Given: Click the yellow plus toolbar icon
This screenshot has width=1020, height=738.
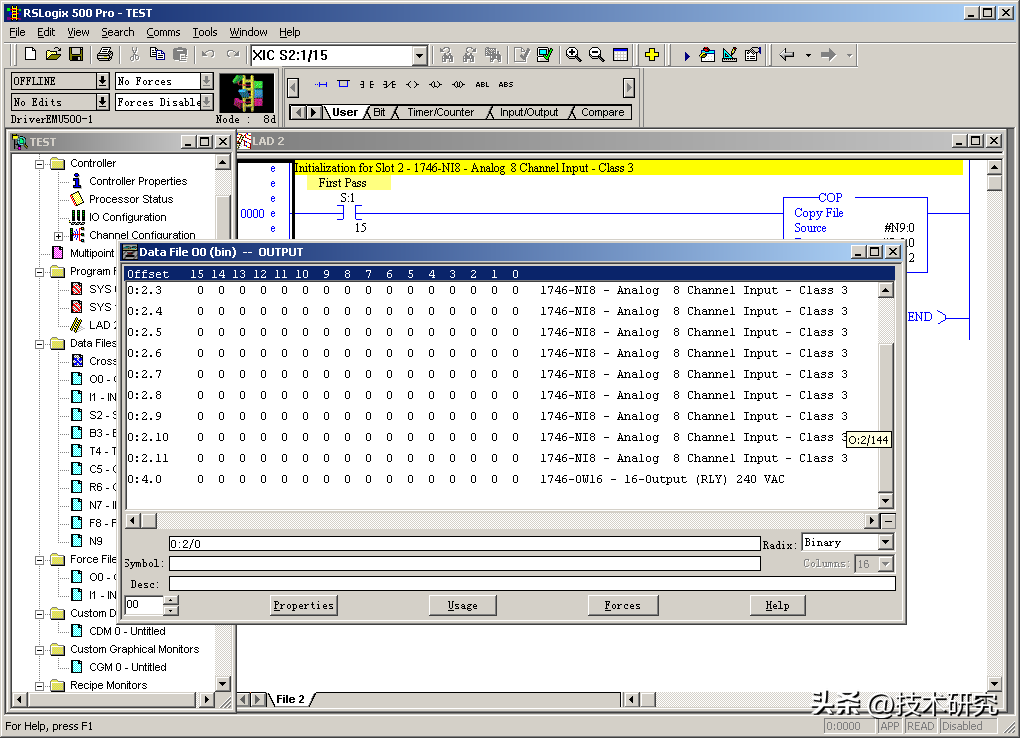Looking at the screenshot, I should [651, 55].
